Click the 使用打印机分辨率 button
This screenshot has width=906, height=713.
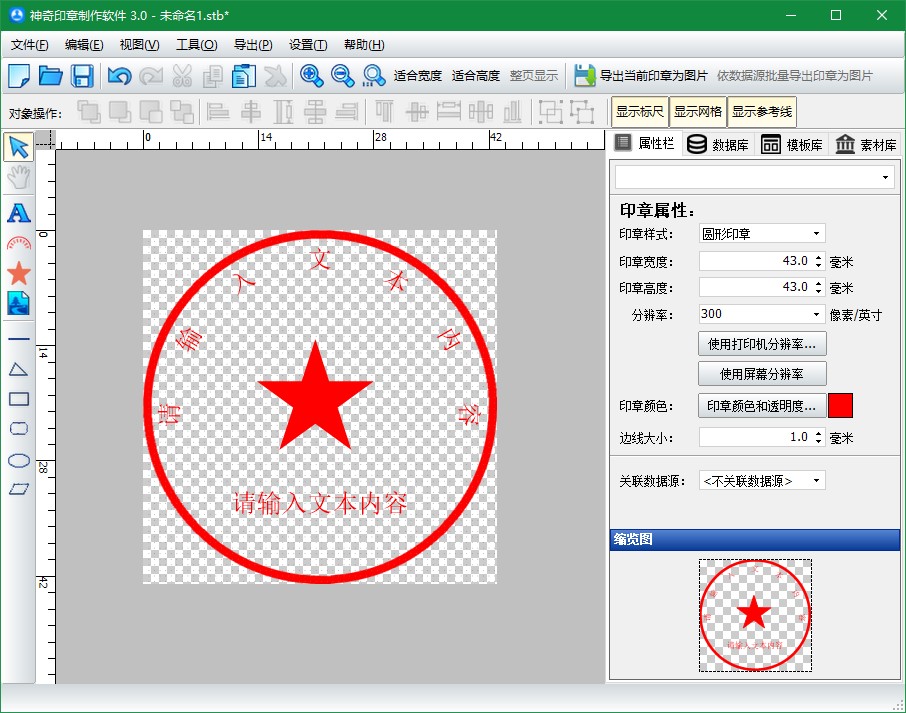[761, 344]
